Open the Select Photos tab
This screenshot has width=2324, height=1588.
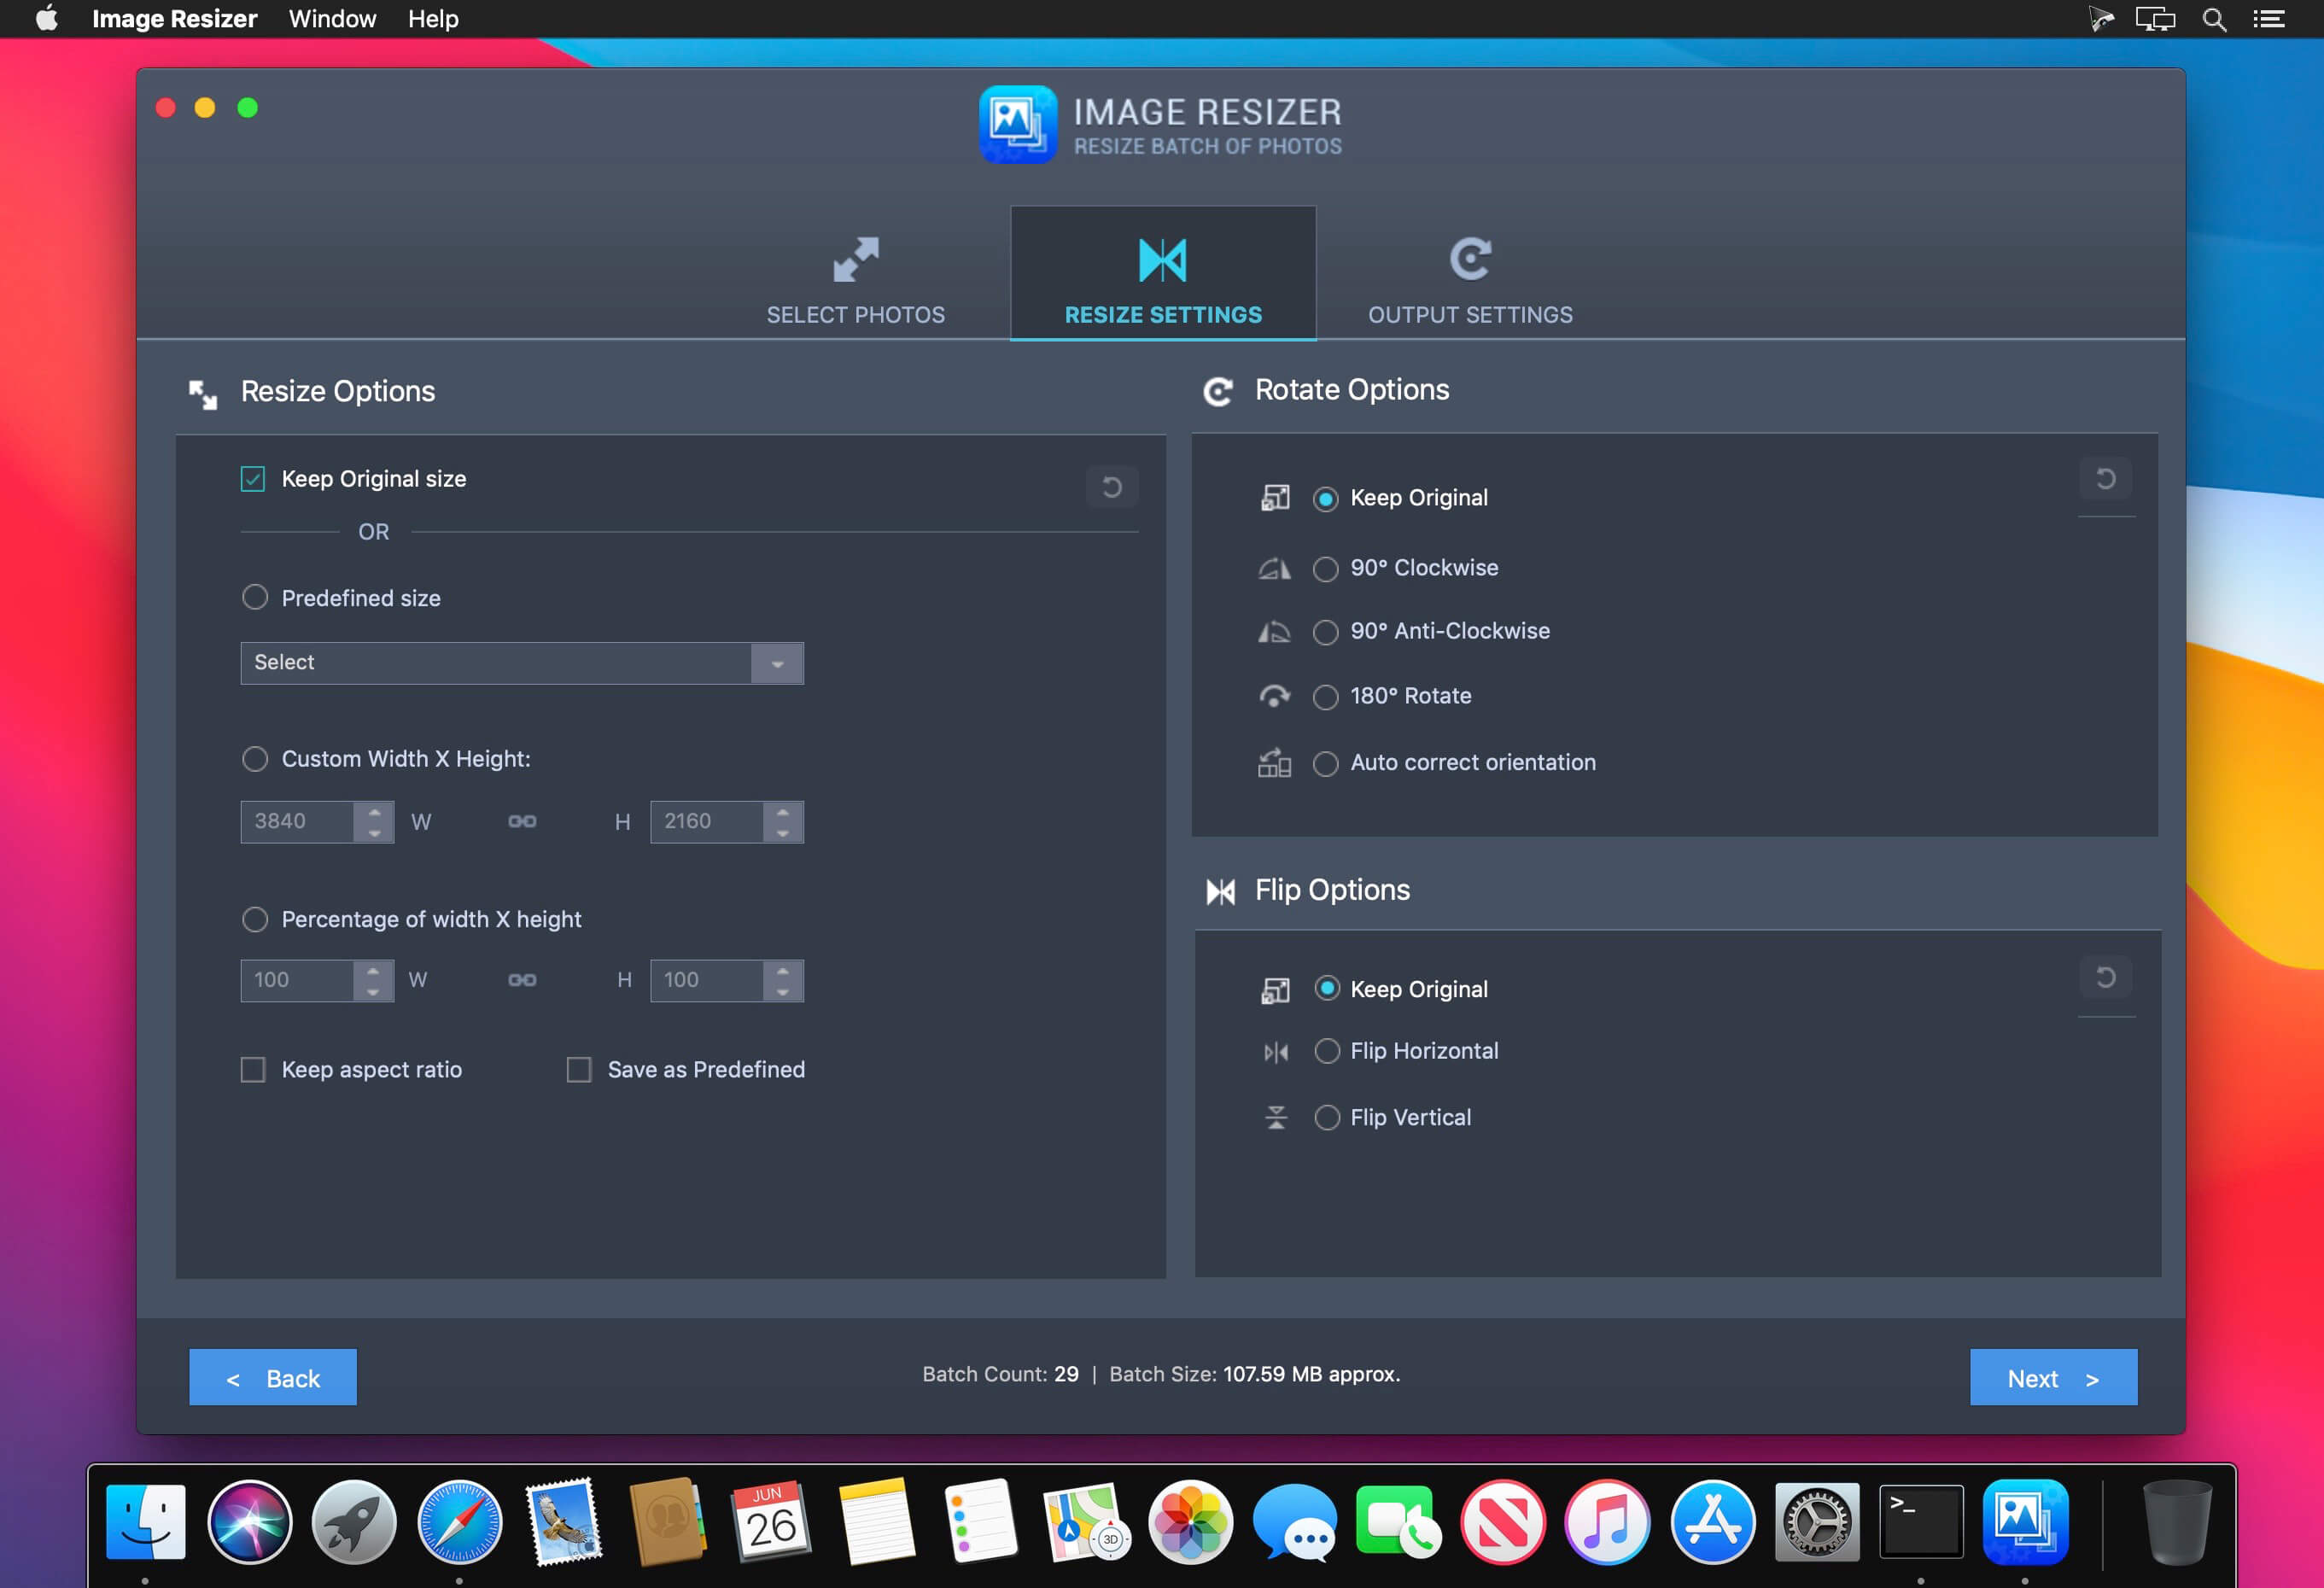(x=855, y=280)
